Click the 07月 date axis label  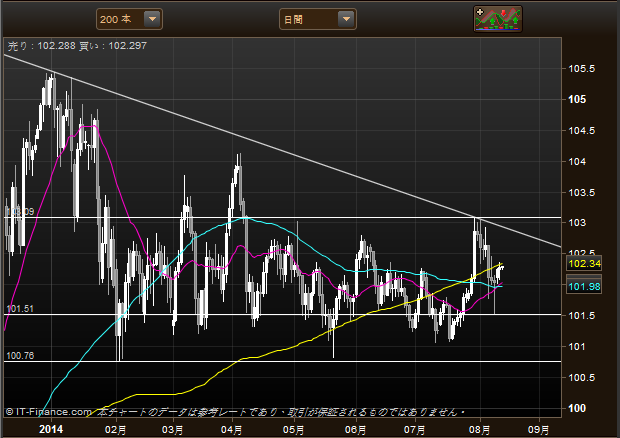414,430
